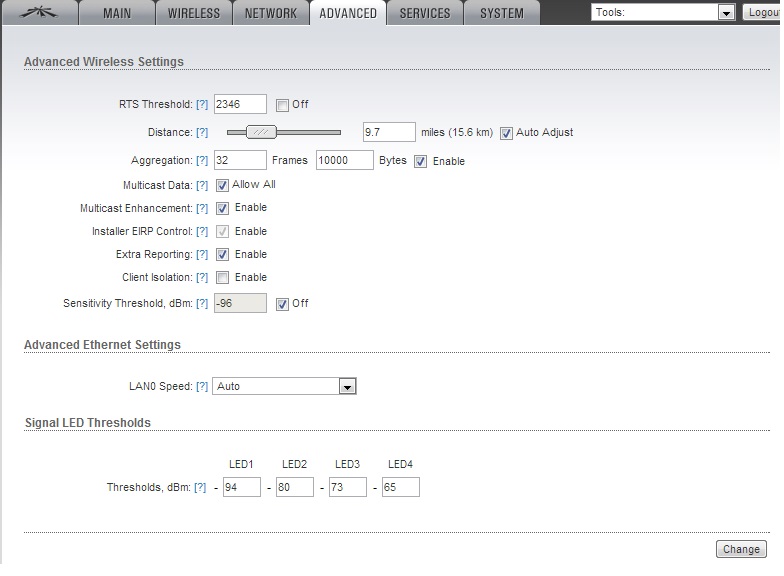The height and width of the screenshot is (576, 784).
Task: Open help for Installer EIRP Control
Action: click(x=202, y=232)
